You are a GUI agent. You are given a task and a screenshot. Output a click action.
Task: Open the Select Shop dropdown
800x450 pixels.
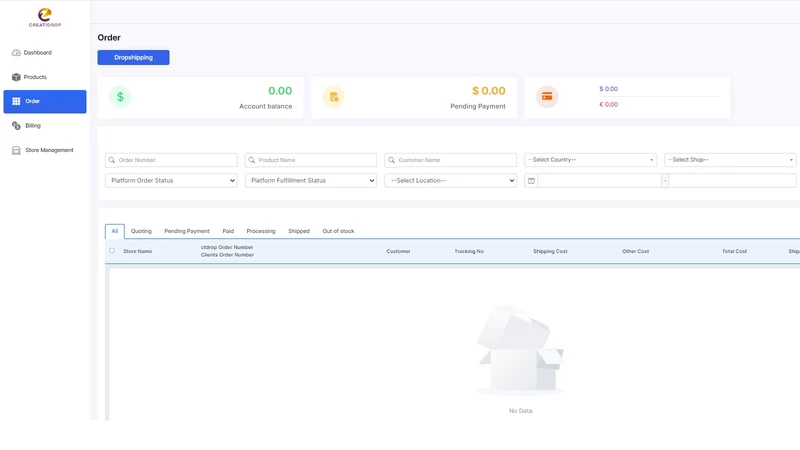coord(730,160)
